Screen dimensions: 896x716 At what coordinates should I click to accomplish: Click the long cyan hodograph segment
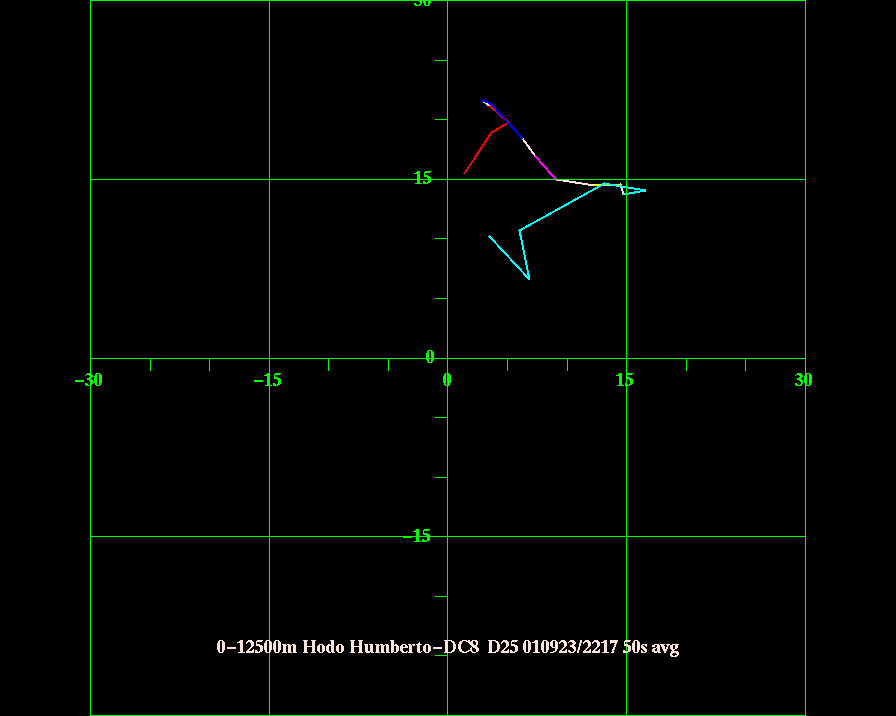point(562,207)
